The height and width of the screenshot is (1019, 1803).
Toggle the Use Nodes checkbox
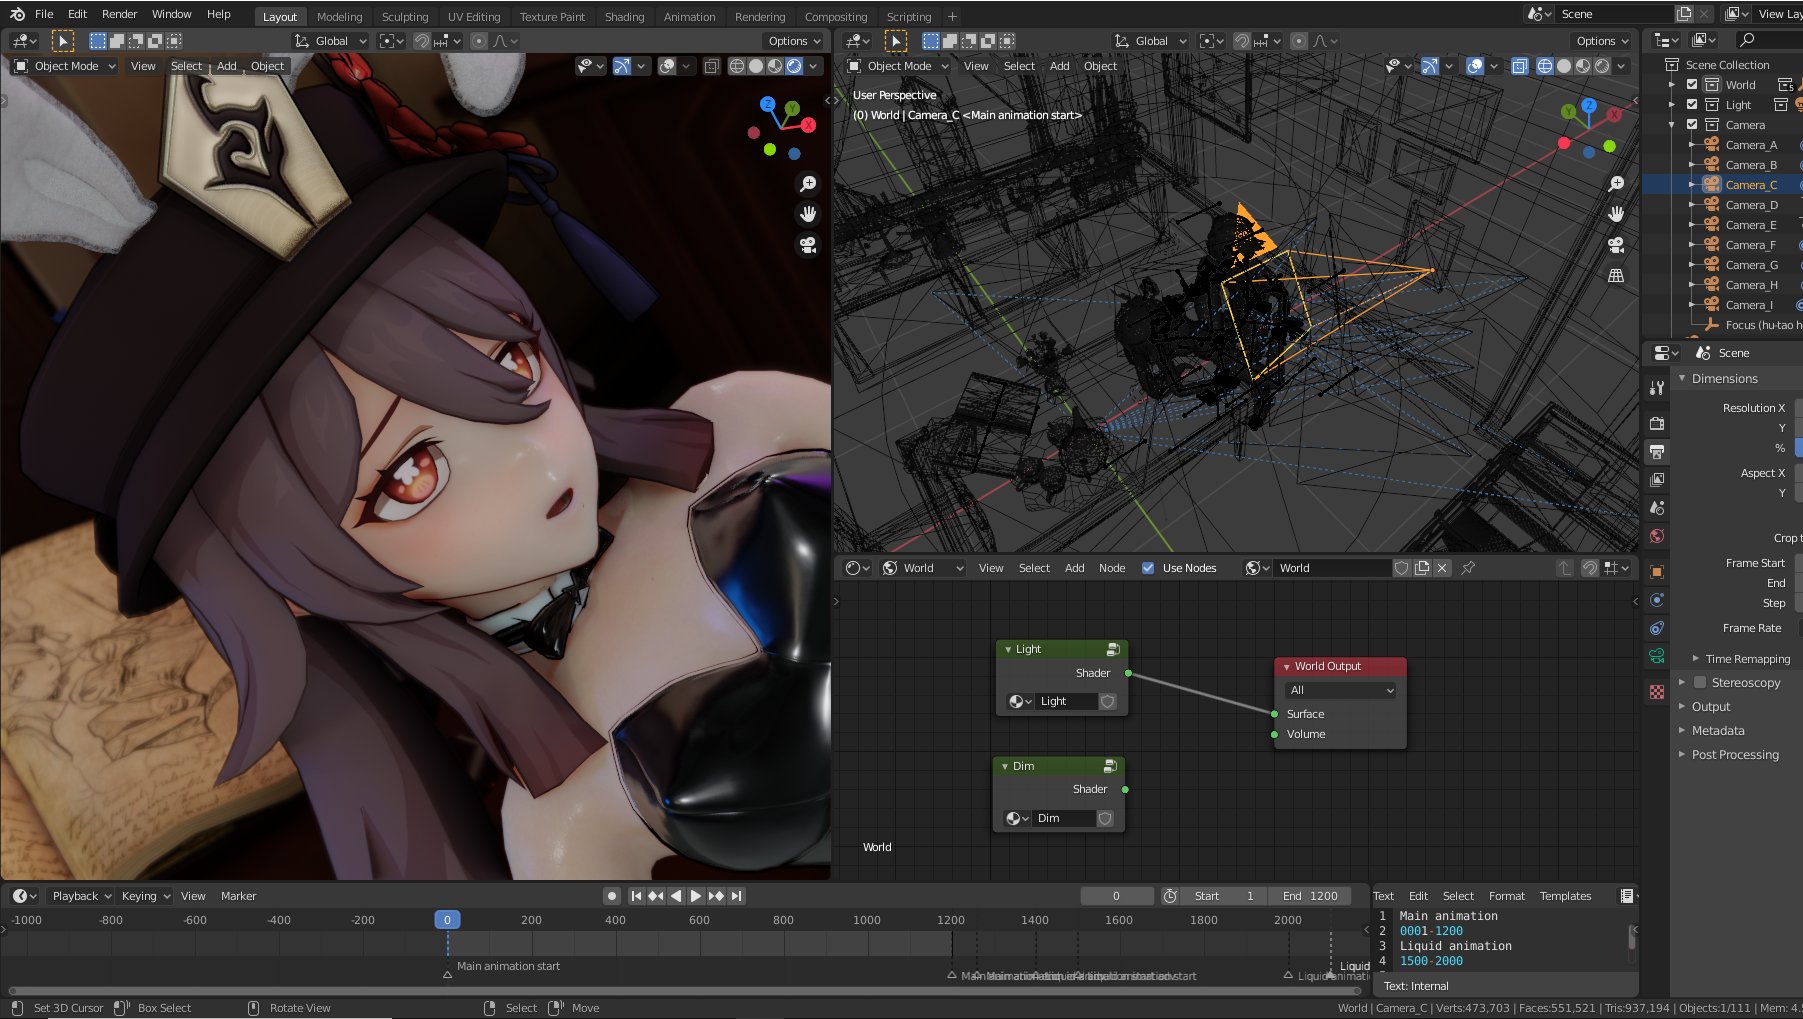pyautogui.click(x=1148, y=568)
